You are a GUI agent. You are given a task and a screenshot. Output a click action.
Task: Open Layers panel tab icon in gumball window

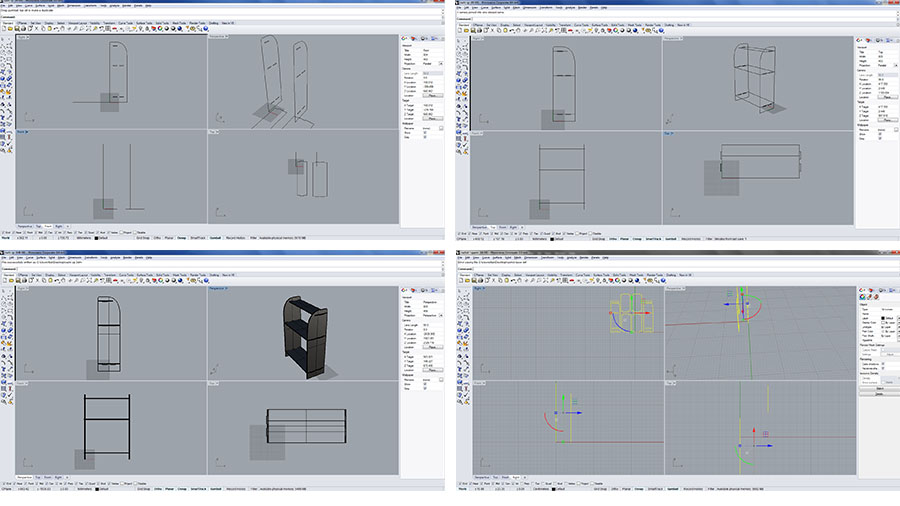871,290
